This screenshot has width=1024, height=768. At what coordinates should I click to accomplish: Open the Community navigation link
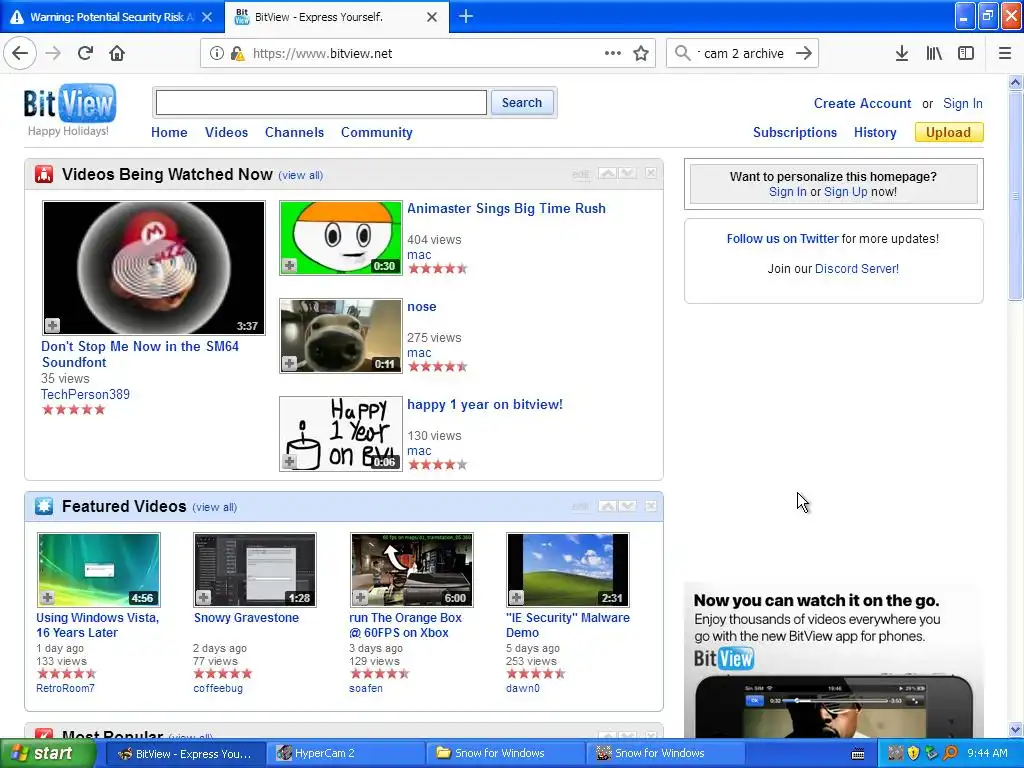377,132
